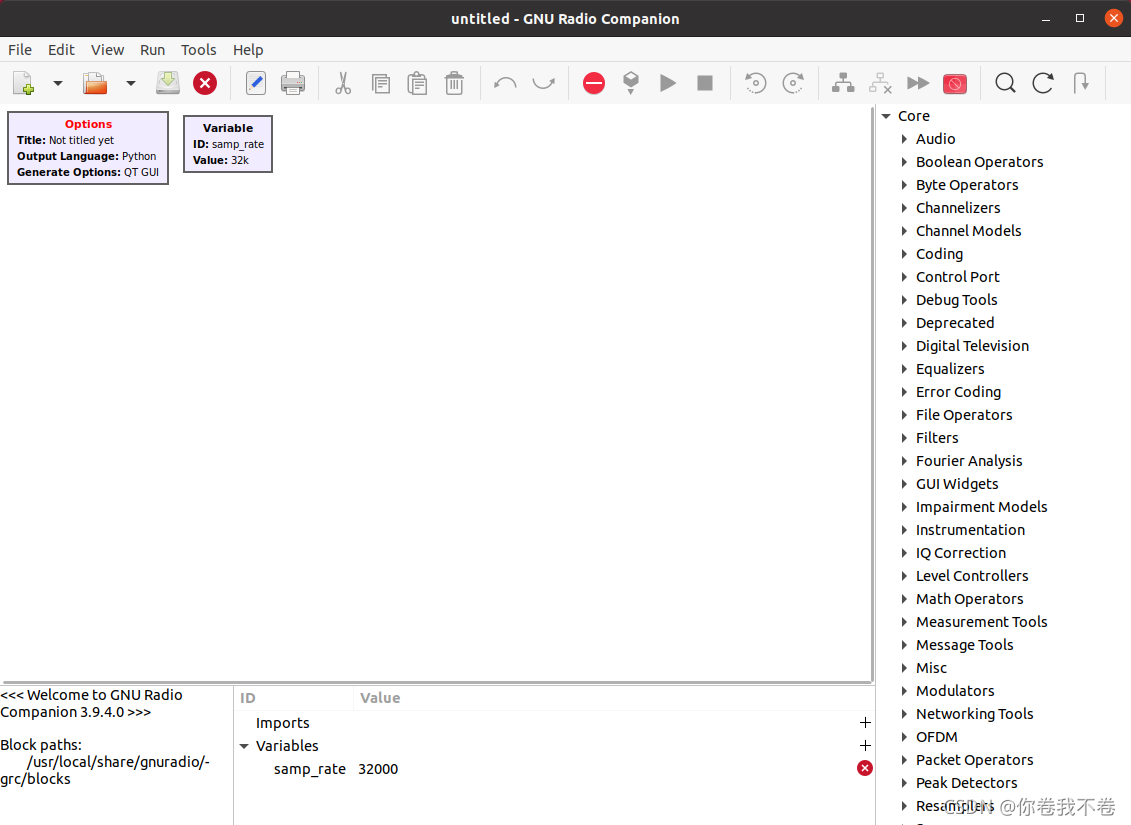This screenshot has width=1131, height=825.
Task: Expand the Filters category
Action: click(x=904, y=438)
